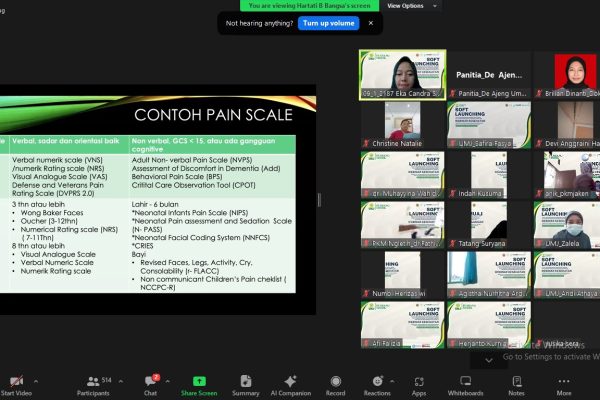The image size is (600, 400).
Task: Click the *CRIES line on slide
Action: click(x=142, y=246)
